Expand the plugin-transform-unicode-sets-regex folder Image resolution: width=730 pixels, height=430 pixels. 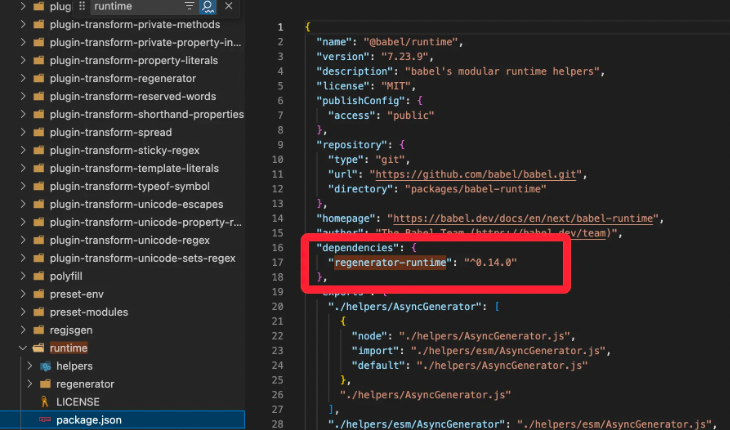[23, 258]
